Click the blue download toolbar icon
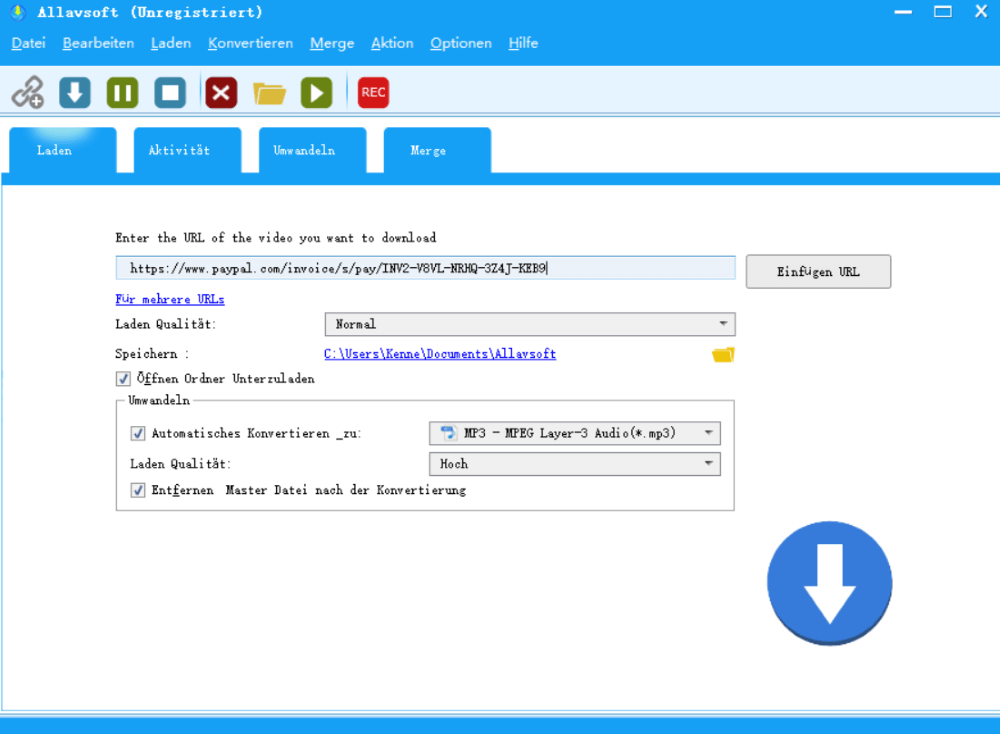Image resolution: width=1000 pixels, height=734 pixels. click(75, 92)
